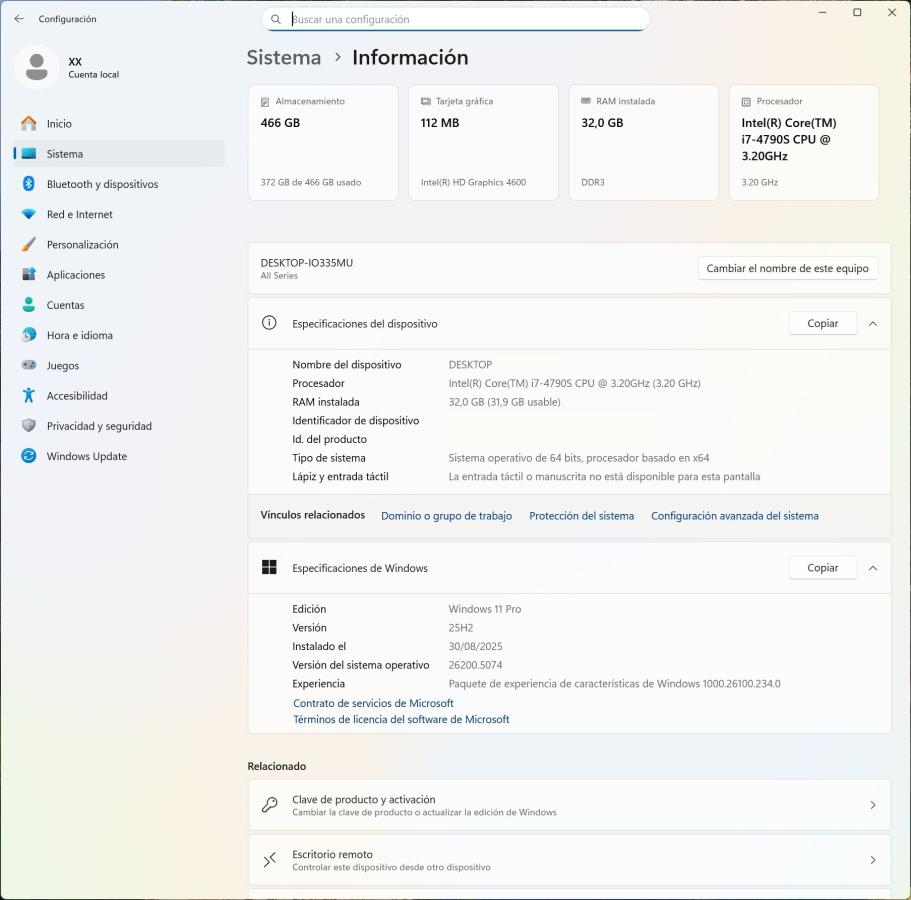Click the Buscar una configuración search field
The width and height of the screenshot is (911, 900).
tap(465, 19)
